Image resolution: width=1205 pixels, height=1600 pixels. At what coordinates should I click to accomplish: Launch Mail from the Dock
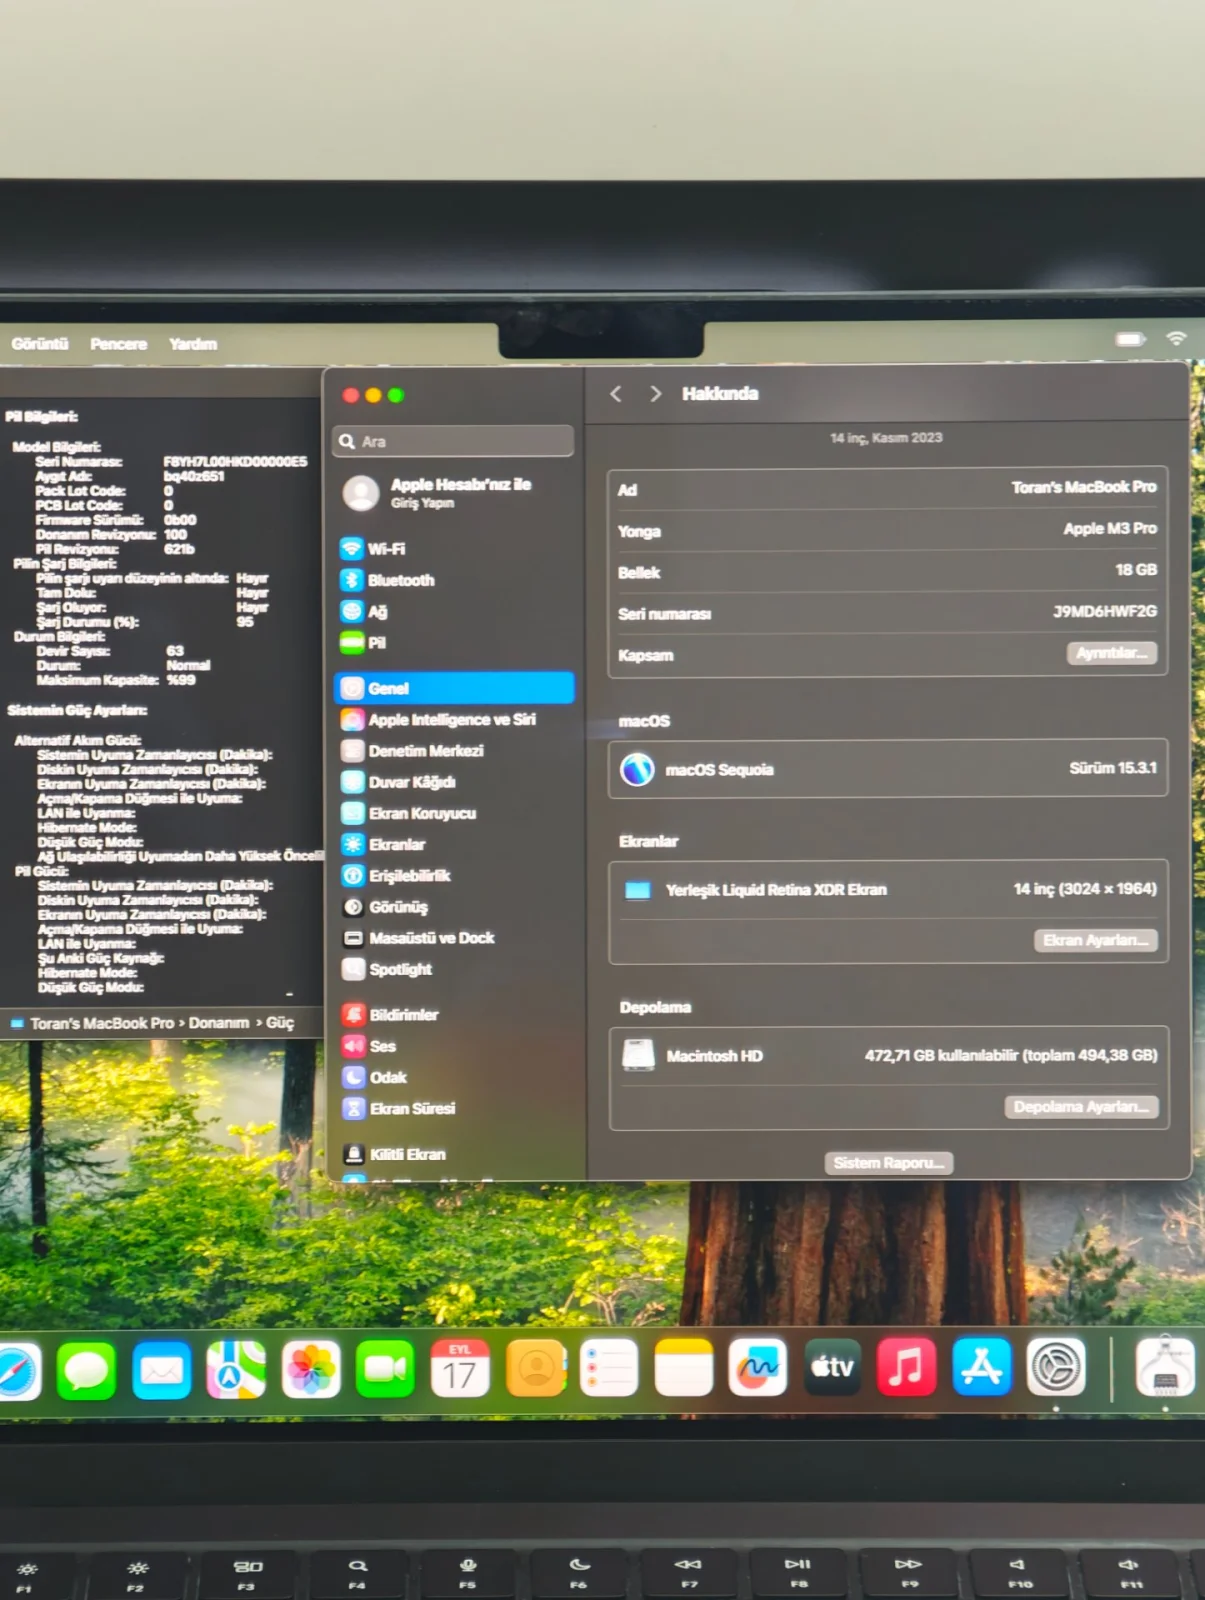pos(161,1369)
